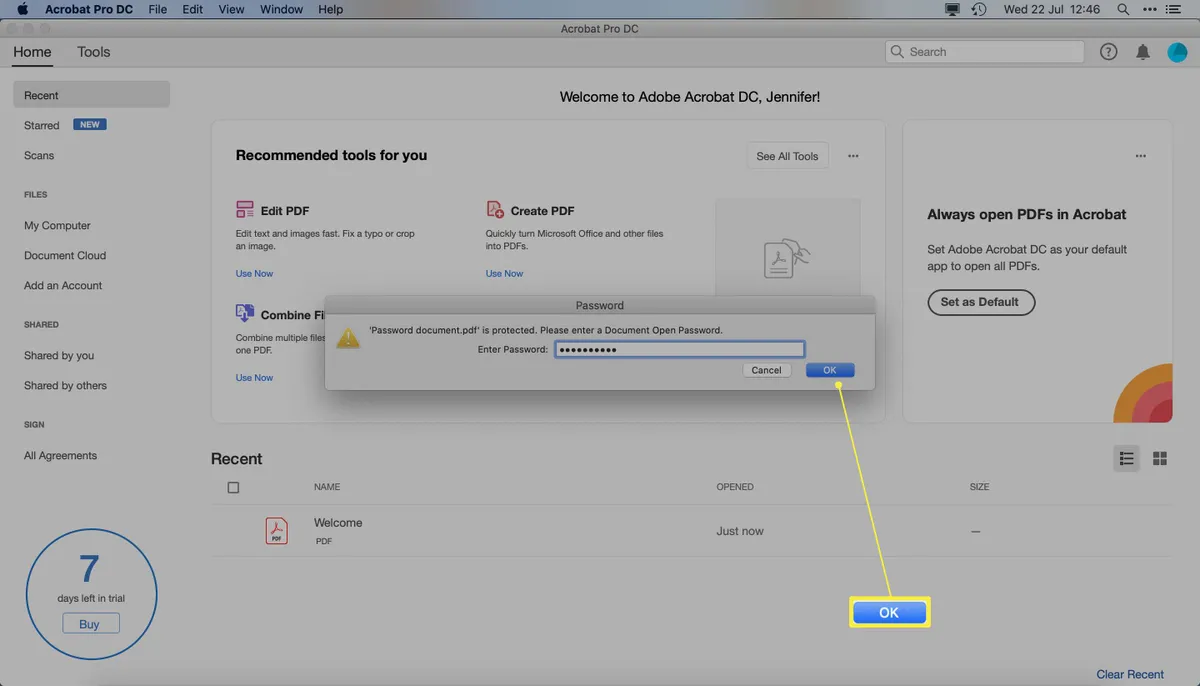Click the warning icon in Password dialog
The width and height of the screenshot is (1200, 686).
[x=347, y=338]
